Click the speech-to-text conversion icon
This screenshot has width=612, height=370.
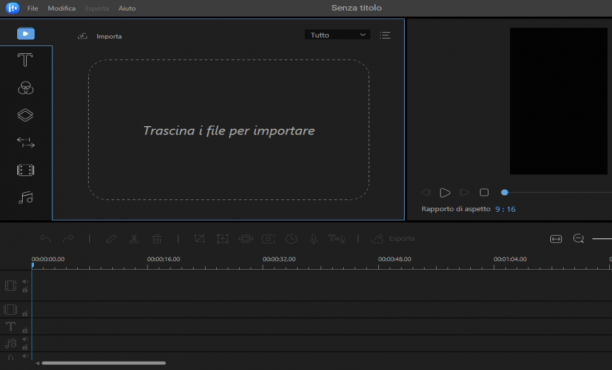(x=336, y=238)
